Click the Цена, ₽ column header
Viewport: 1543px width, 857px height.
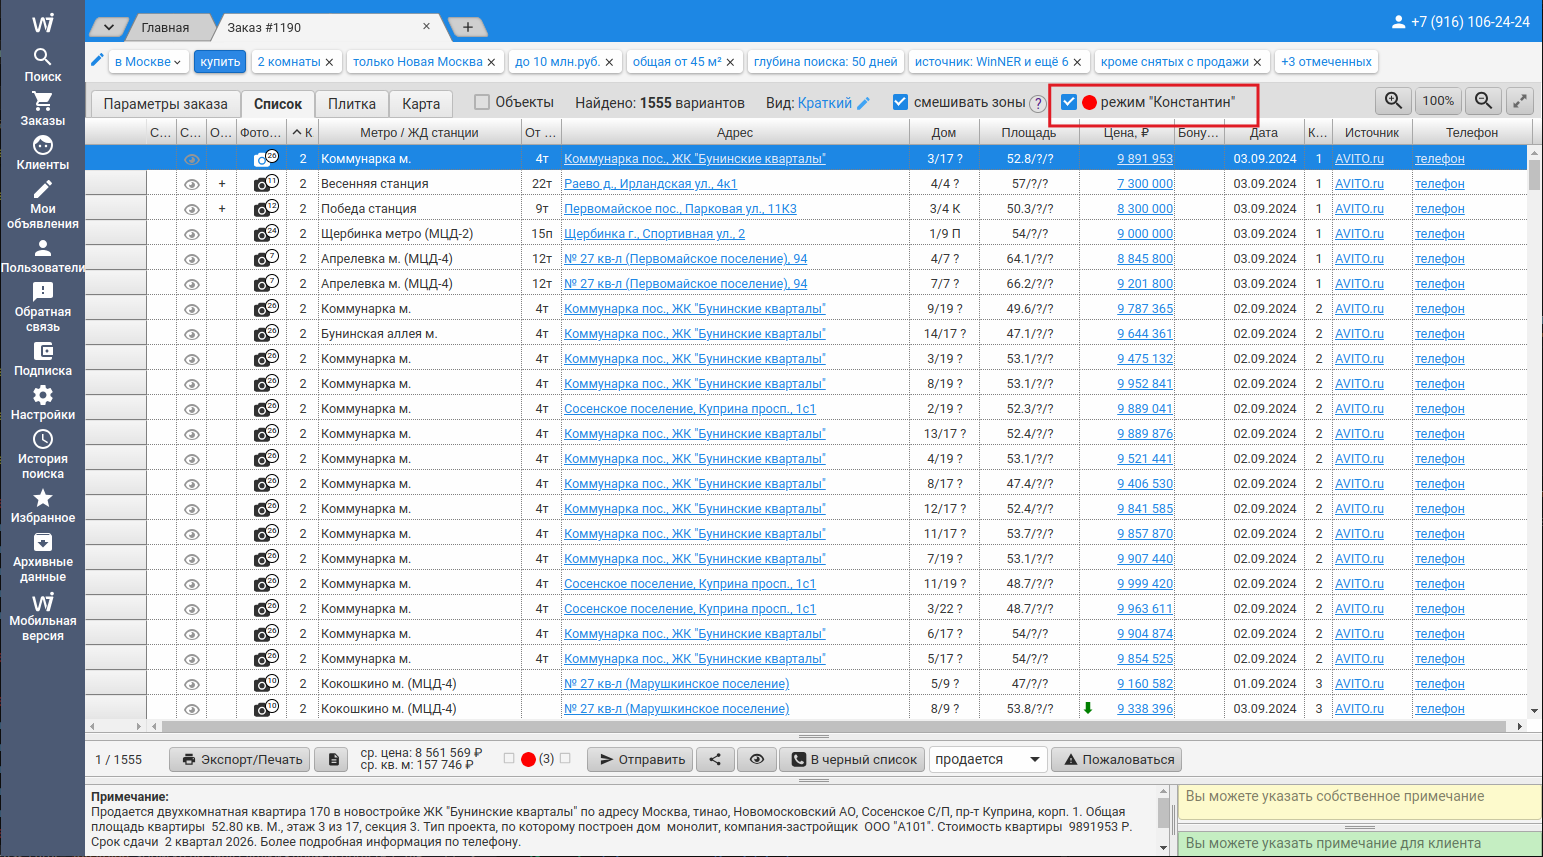1125,132
